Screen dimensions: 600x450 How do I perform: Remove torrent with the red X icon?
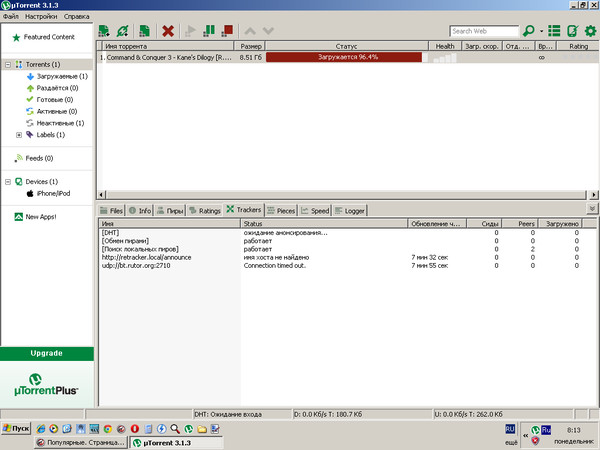(168, 31)
